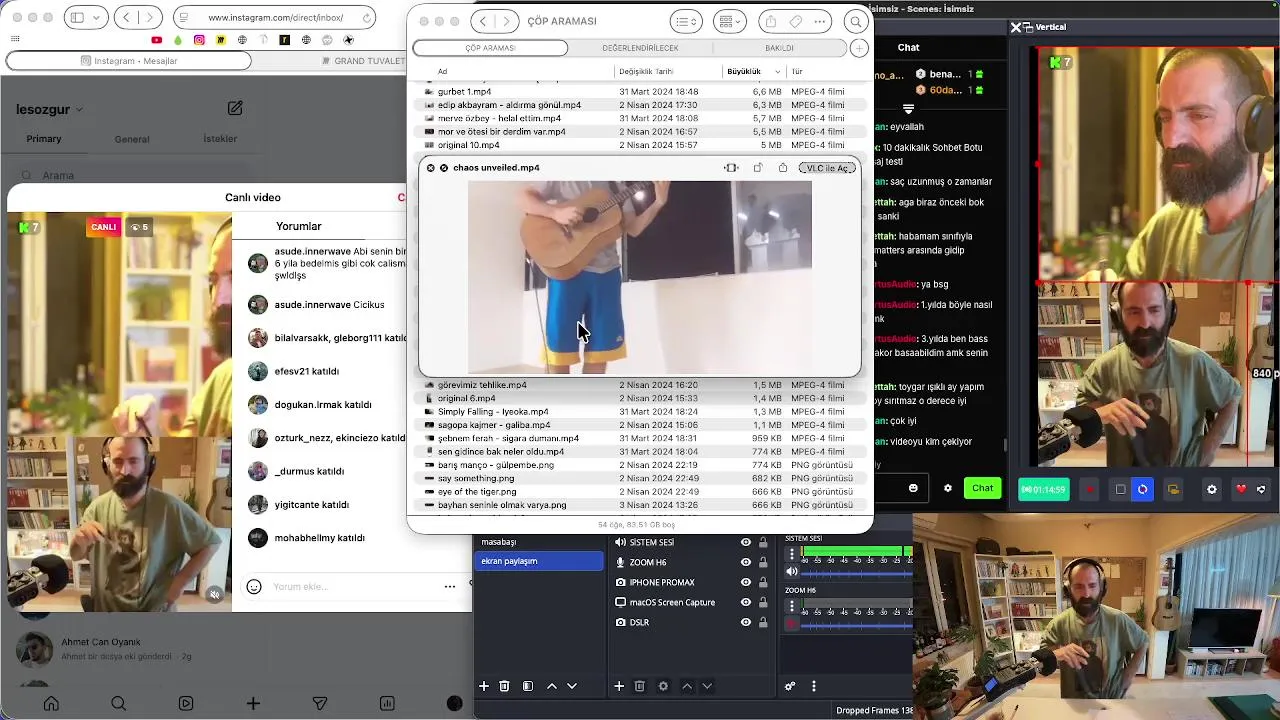Viewport: 1280px width, 720px height.
Task: Toggle visibility of DSLR source
Action: pos(745,622)
